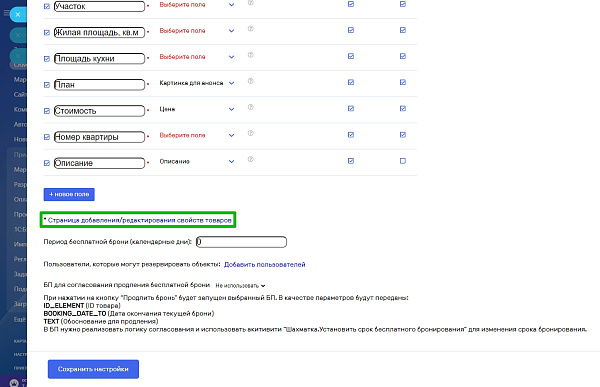
Task: Toggle the last-column checkbox in Номер квартиры row
Action: click(x=403, y=135)
